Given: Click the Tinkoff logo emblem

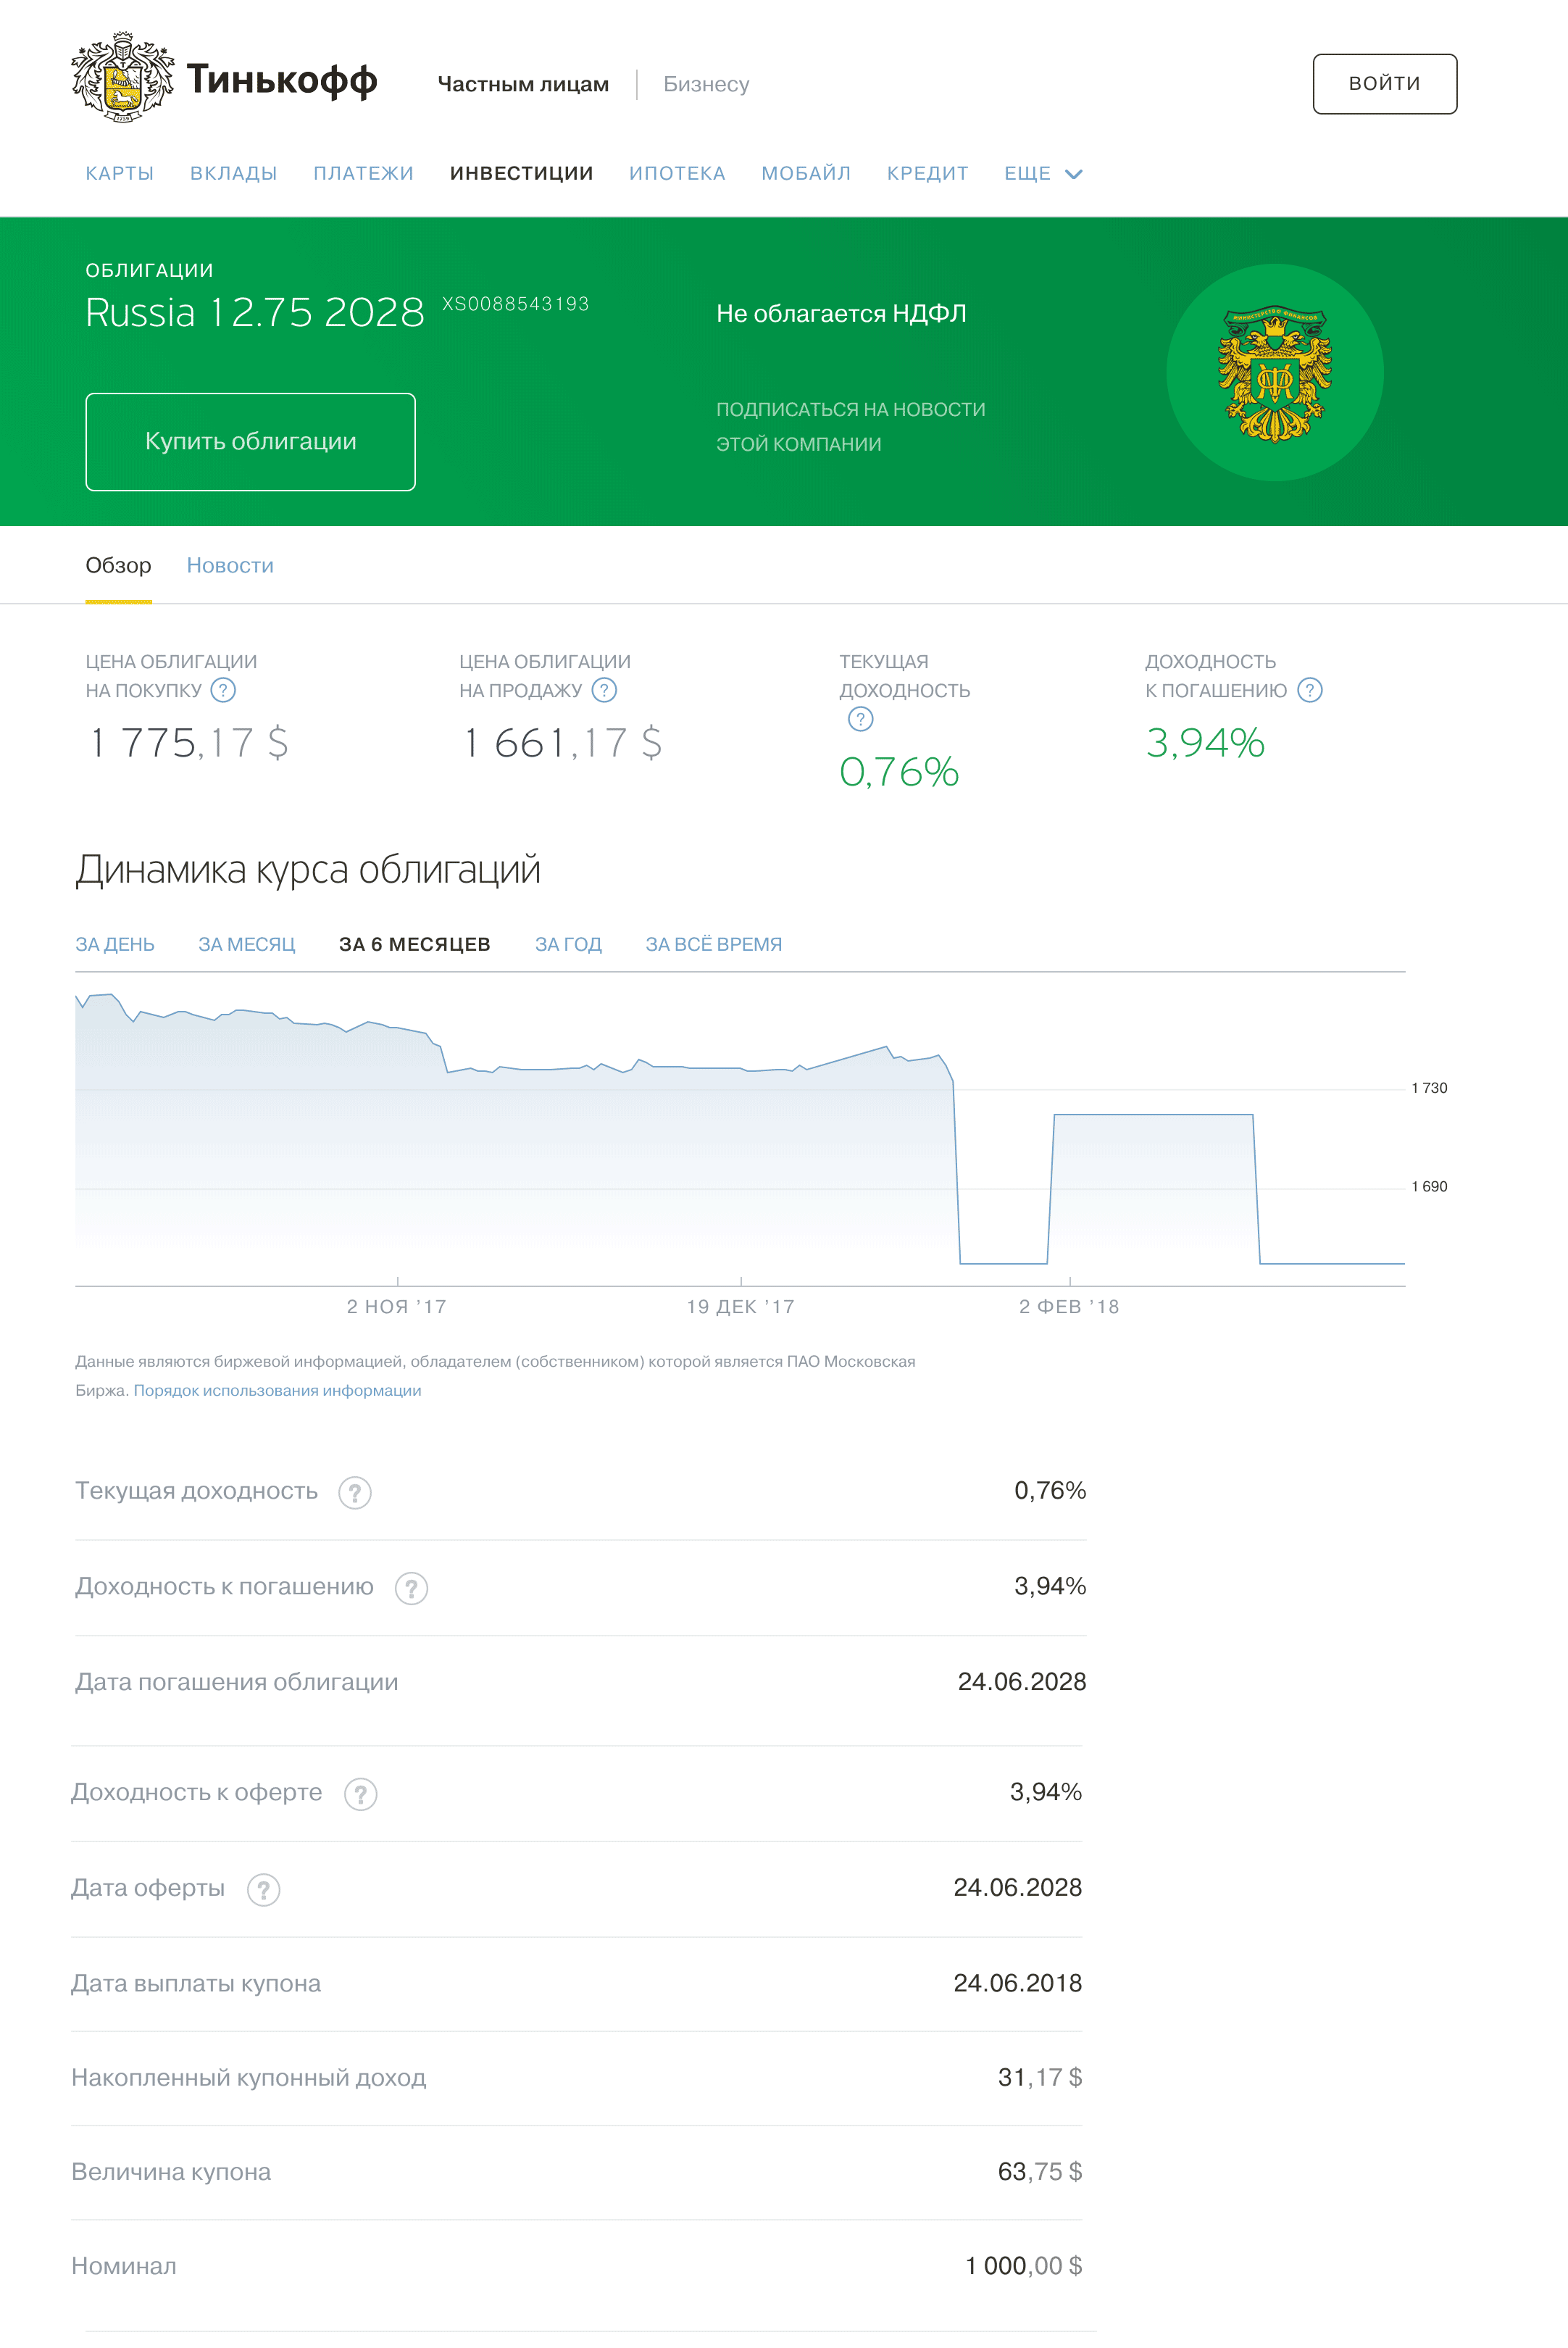Looking at the screenshot, I should (x=122, y=77).
